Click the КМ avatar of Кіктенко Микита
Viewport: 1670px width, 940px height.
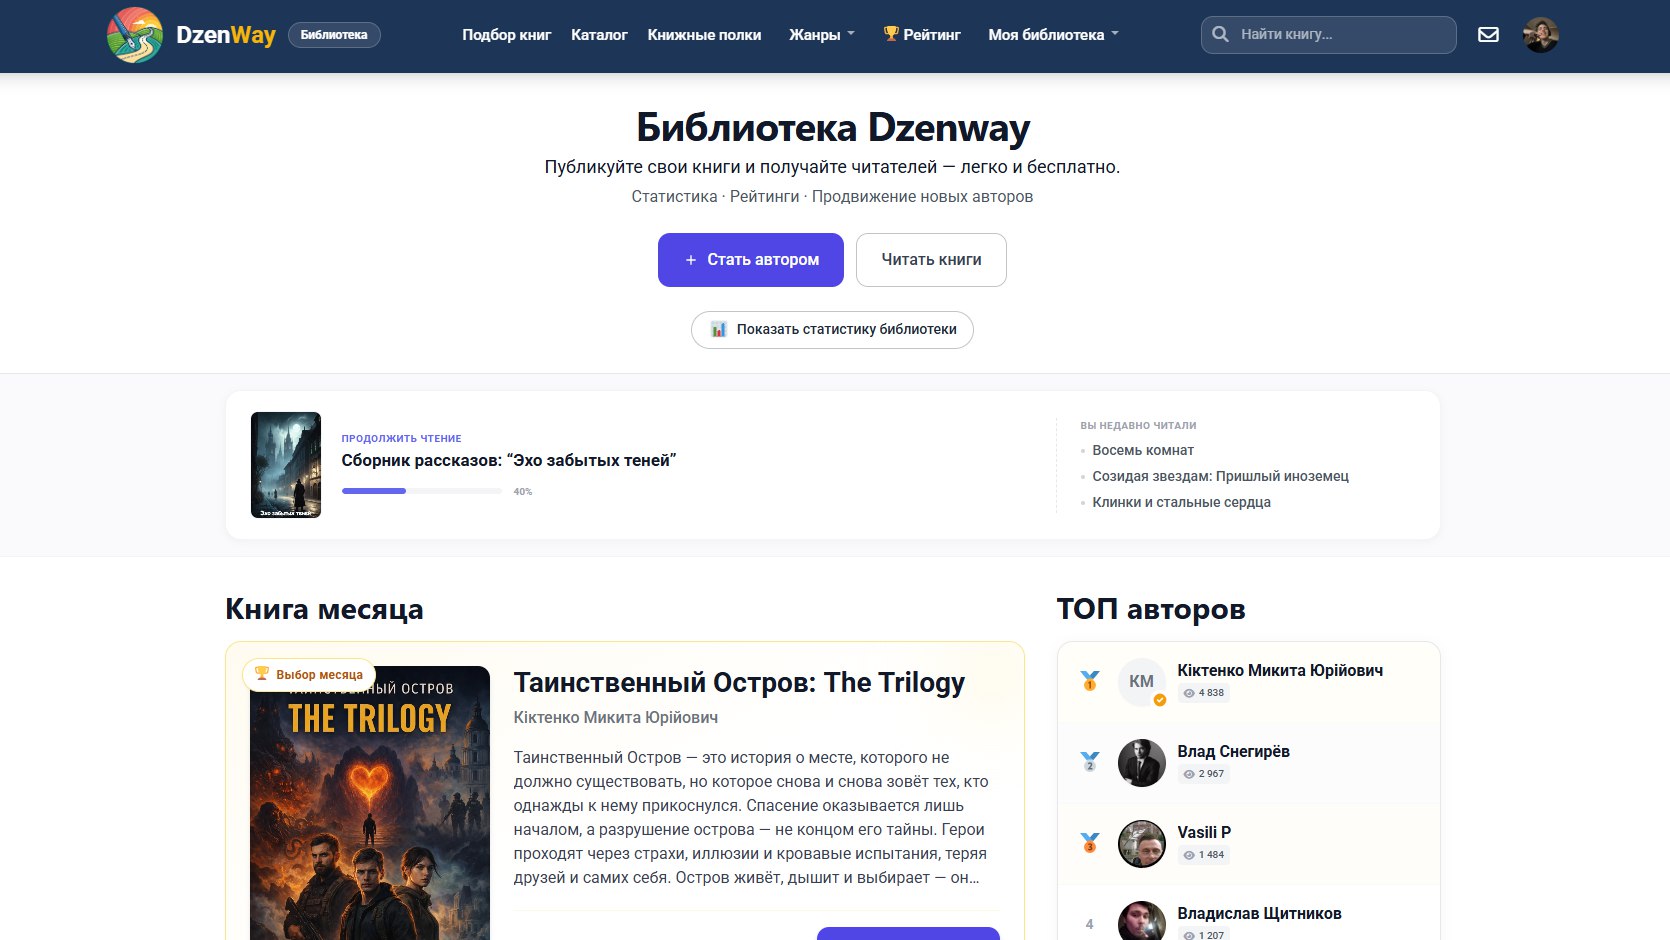1141,682
